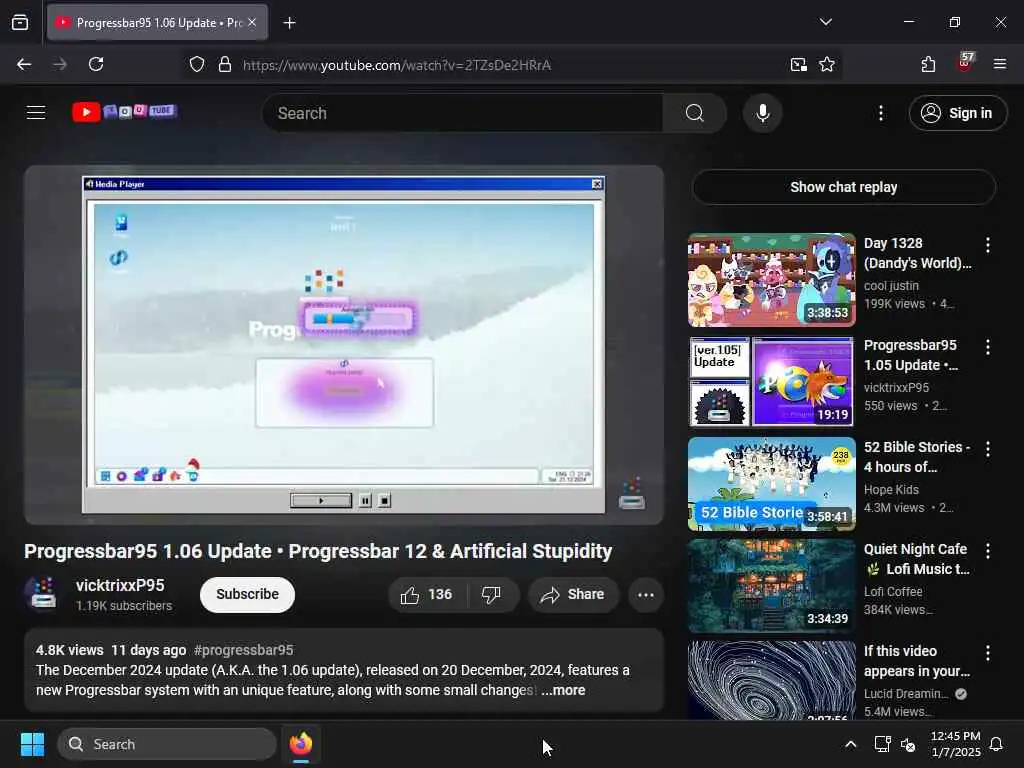Image resolution: width=1024 pixels, height=768 pixels.
Task: Open browser extensions puzzle icon
Action: click(928, 64)
